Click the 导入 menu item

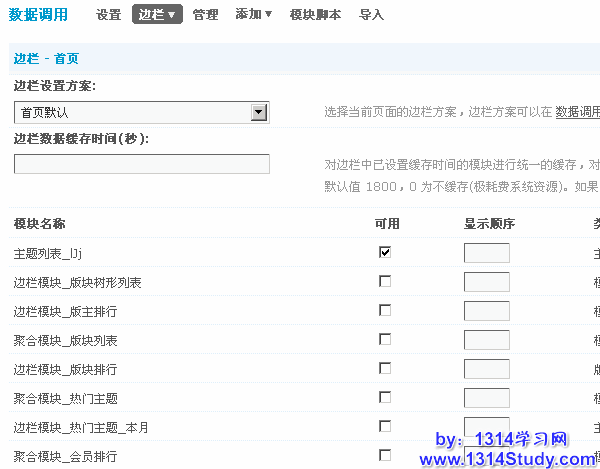[x=371, y=15]
